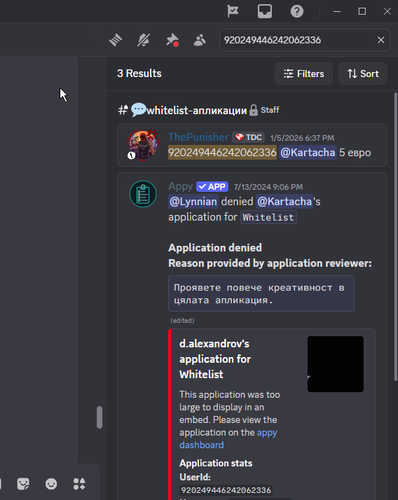398x500 pixels.
Task: Click the 1/5/2026 6:37 PM timestamp
Action: pos(302,138)
